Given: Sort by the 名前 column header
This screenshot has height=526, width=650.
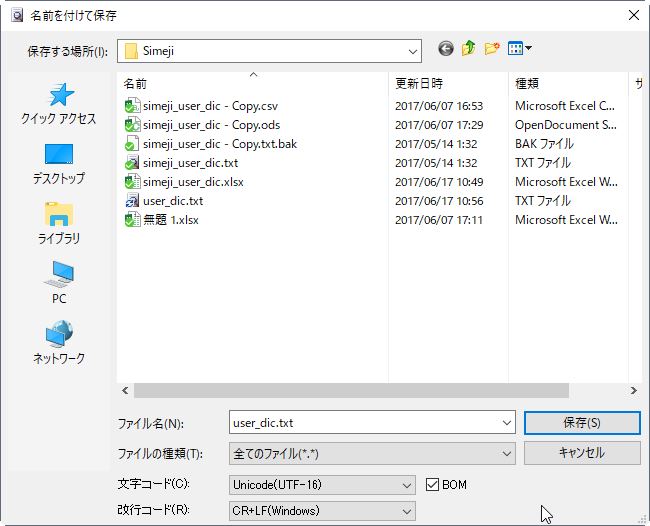Looking at the screenshot, I should [253, 84].
